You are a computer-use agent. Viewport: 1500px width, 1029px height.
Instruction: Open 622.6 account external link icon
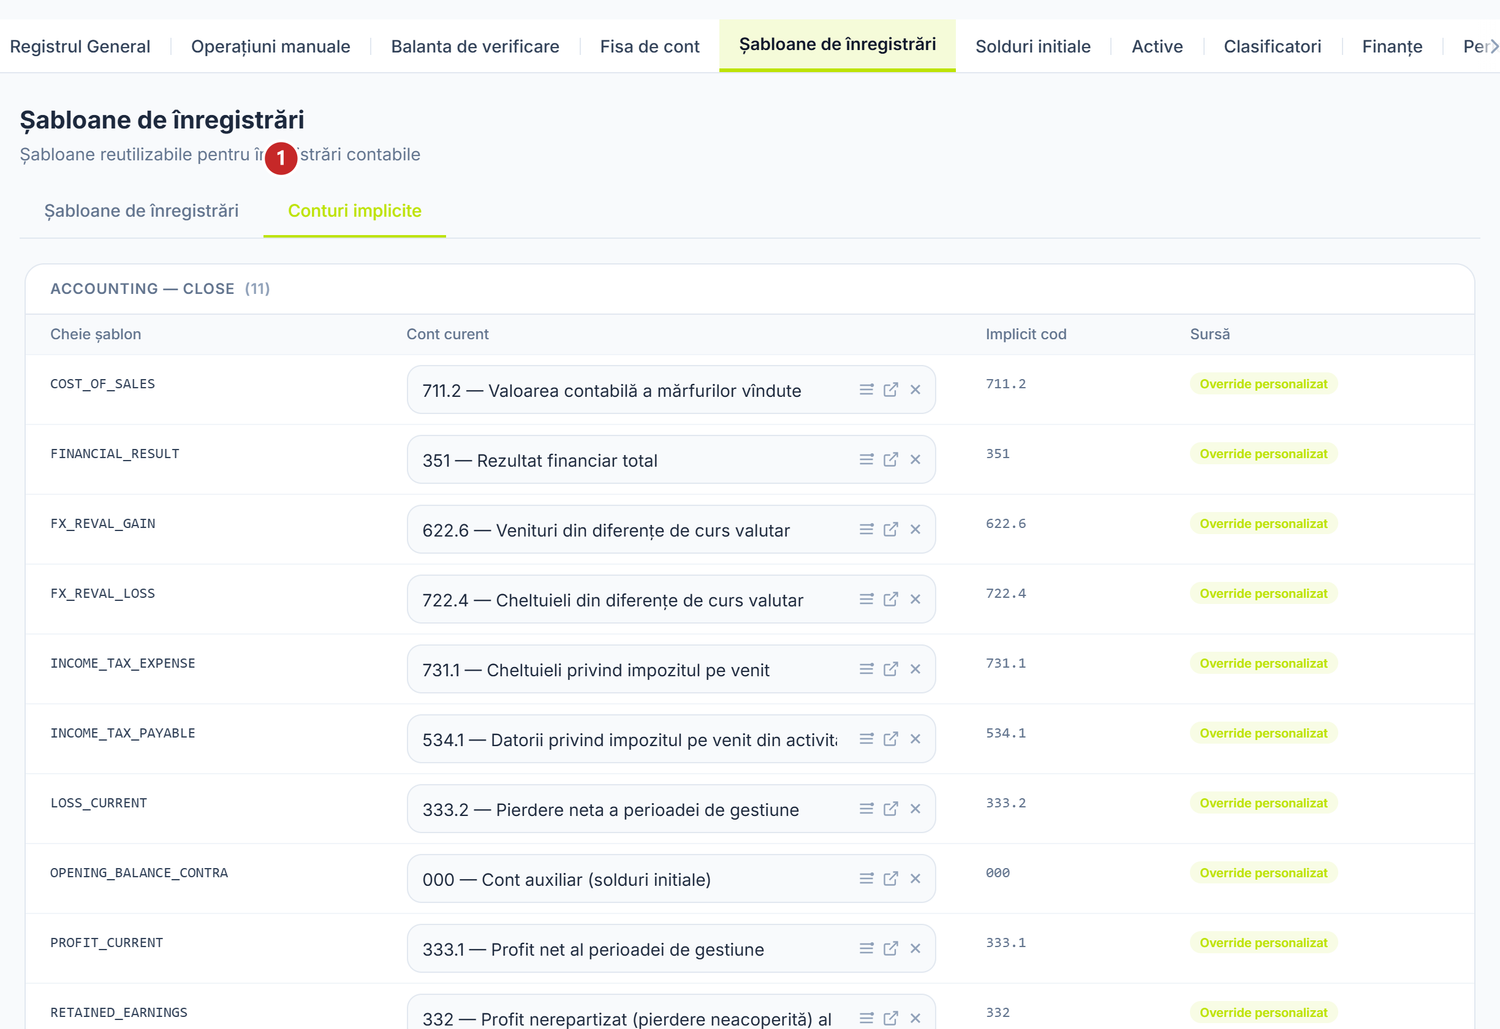891,530
